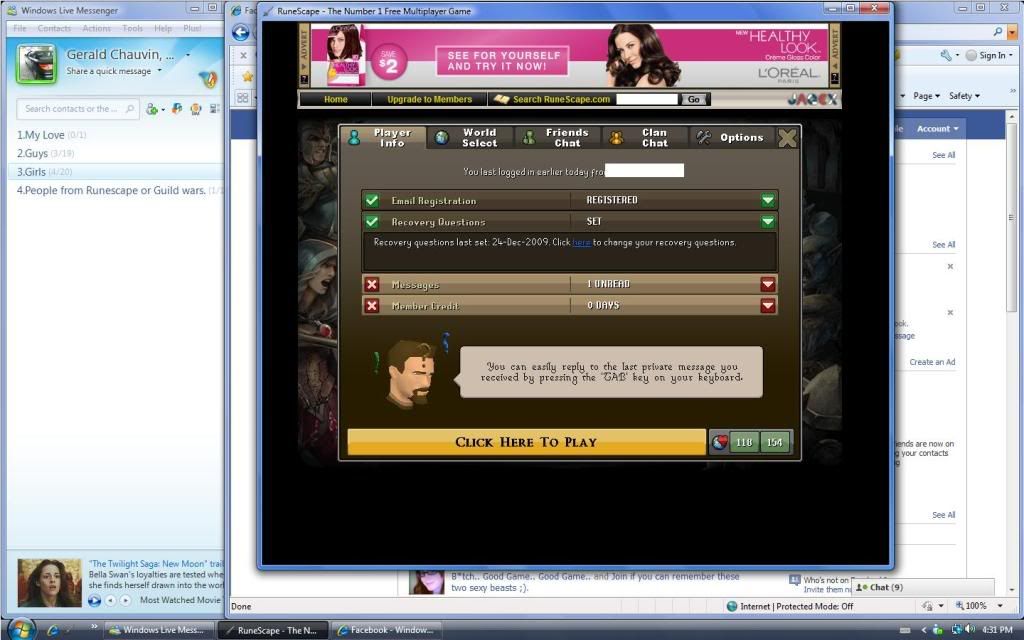Image resolution: width=1024 pixels, height=640 pixels.
Task: Expand the 3.Girls contact group
Action: coord(44,172)
